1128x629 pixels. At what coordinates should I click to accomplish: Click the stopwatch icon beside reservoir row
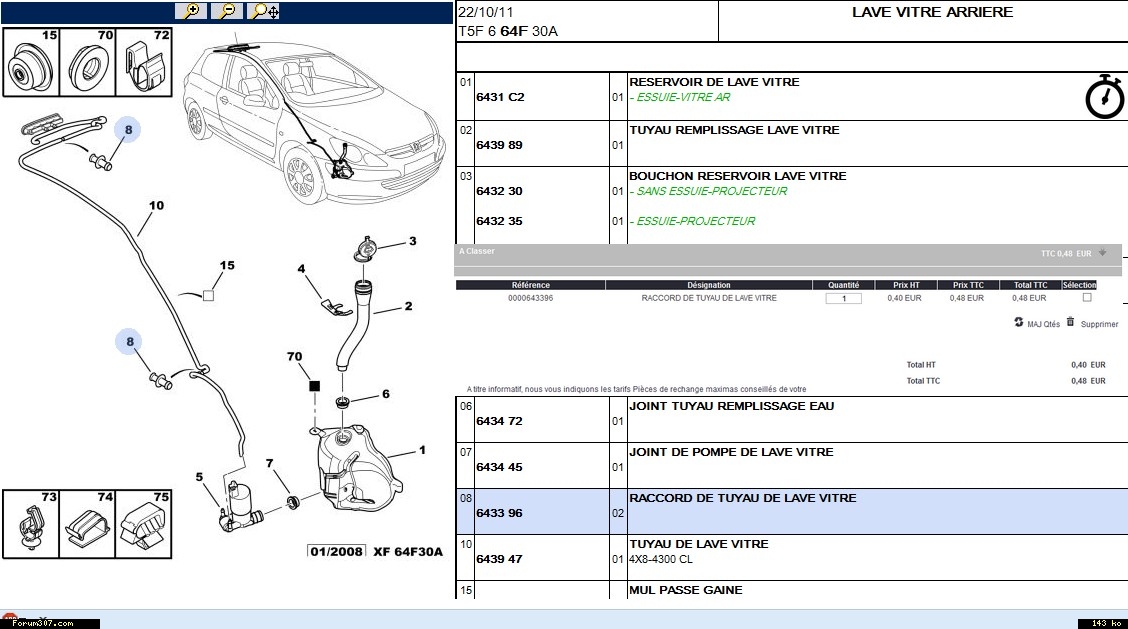pos(1105,97)
